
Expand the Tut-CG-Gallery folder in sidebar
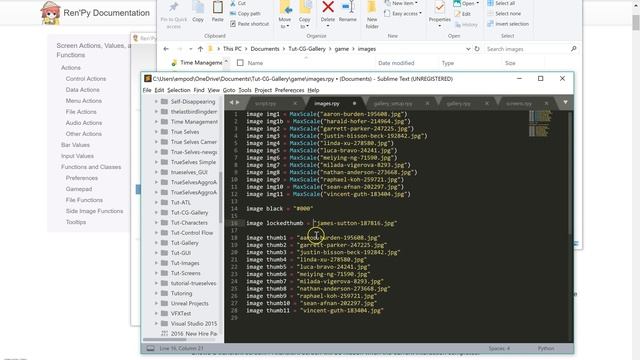tap(156, 212)
